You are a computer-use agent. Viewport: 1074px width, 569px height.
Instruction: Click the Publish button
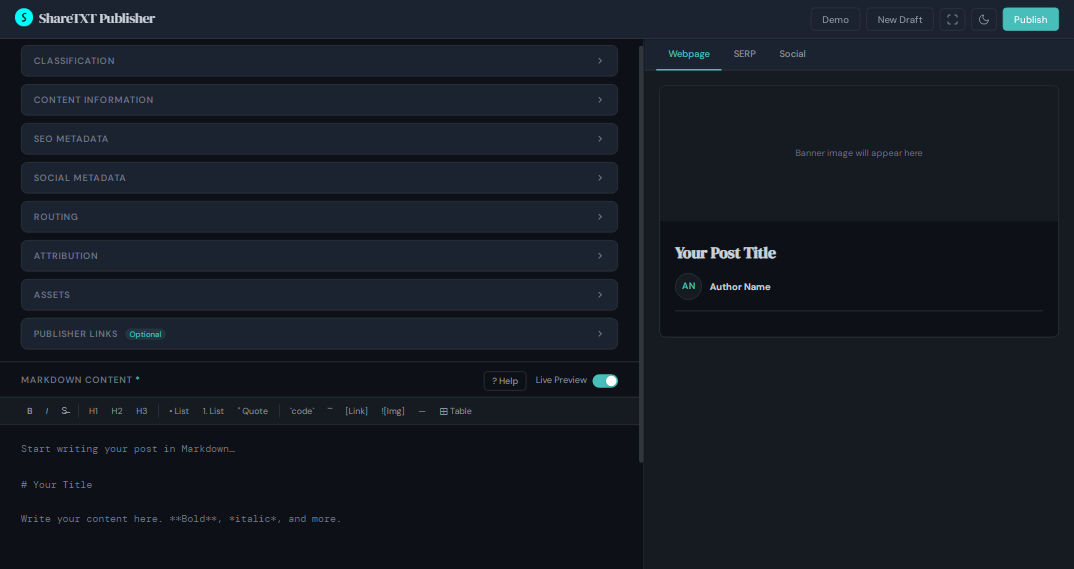click(x=1030, y=19)
